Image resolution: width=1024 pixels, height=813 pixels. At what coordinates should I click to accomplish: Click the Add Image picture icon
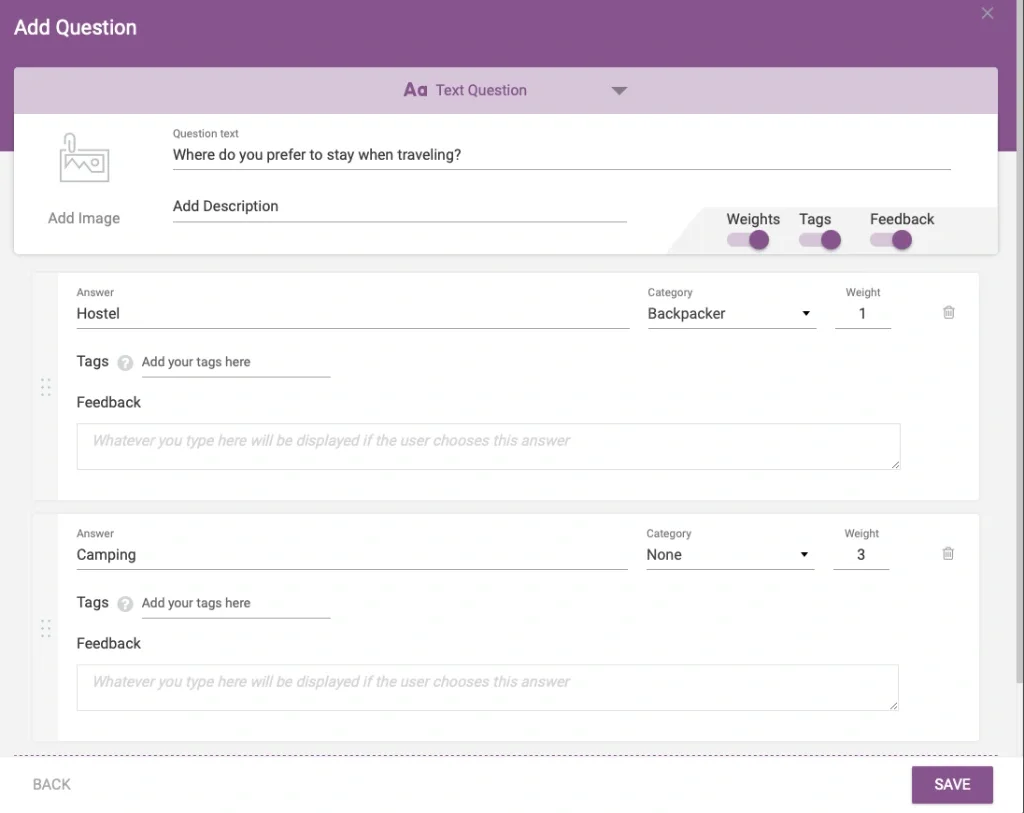[84, 160]
